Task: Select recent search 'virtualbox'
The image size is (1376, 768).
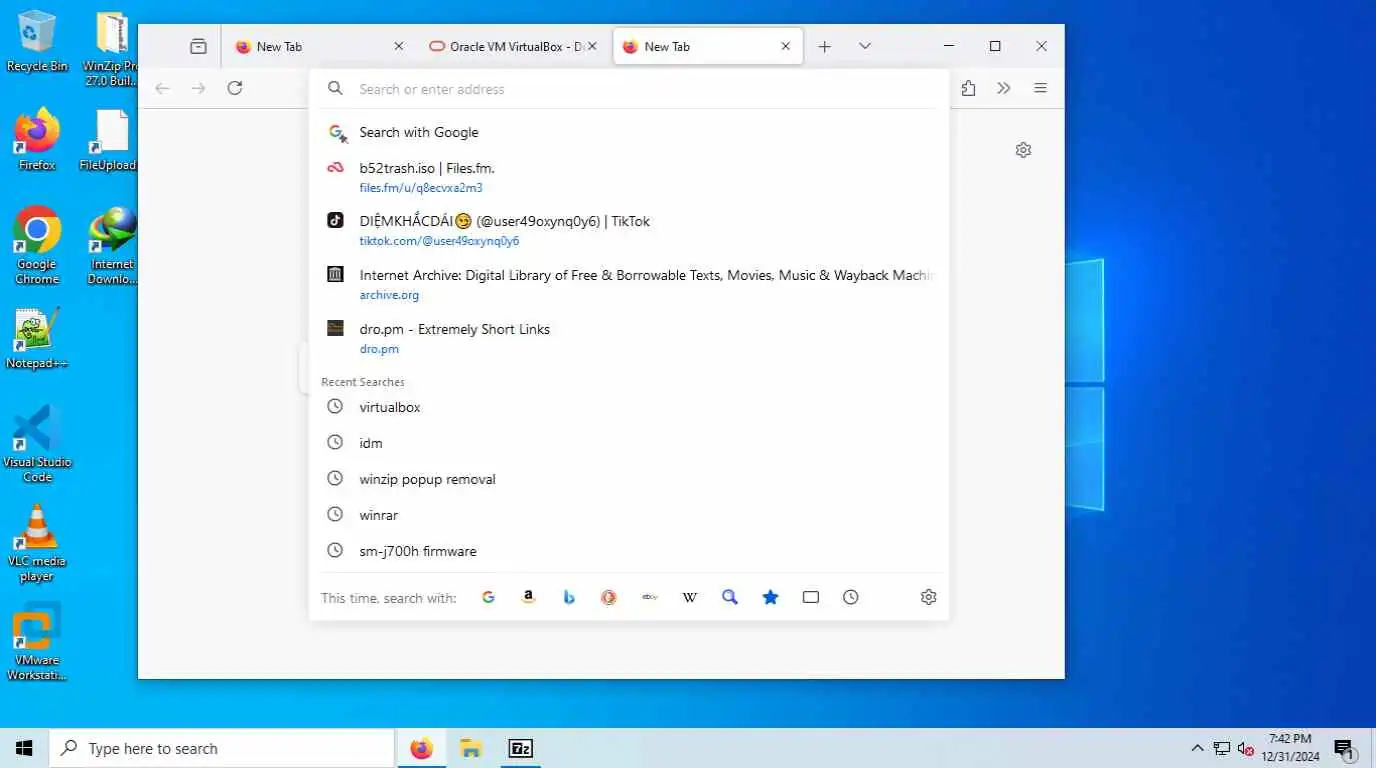Action: (630, 407)
